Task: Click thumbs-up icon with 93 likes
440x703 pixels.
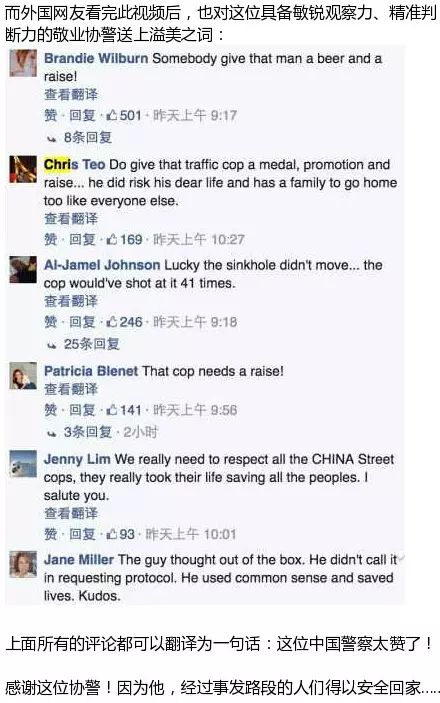Action: [x=112, y=534]
